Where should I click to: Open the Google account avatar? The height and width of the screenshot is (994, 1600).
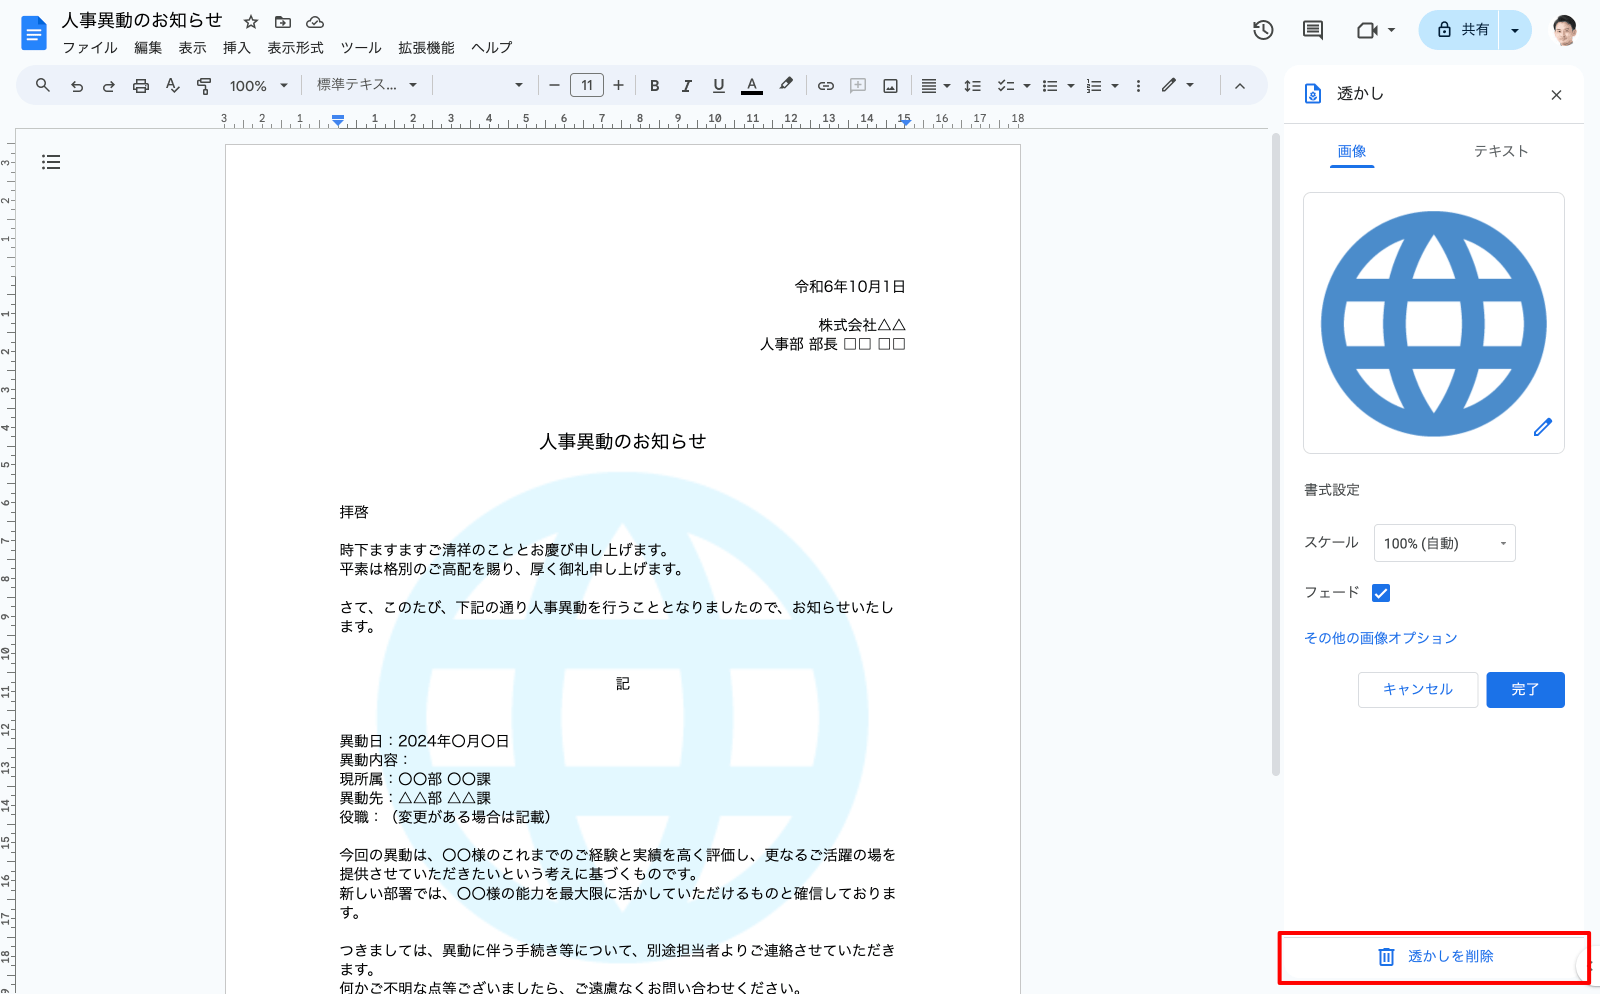1565,30
